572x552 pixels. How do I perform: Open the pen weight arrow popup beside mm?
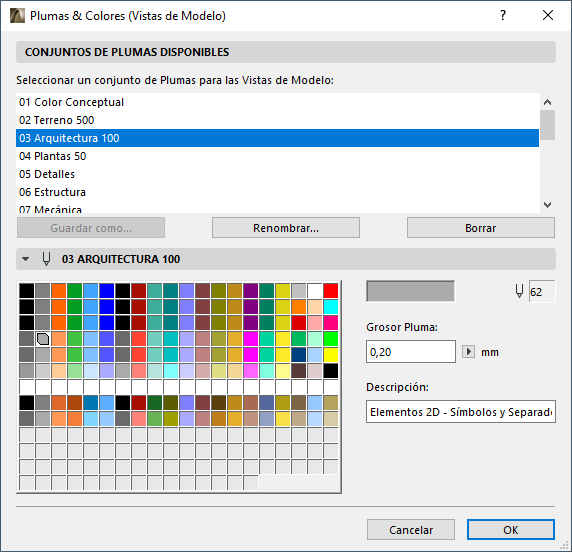point(468,352)
